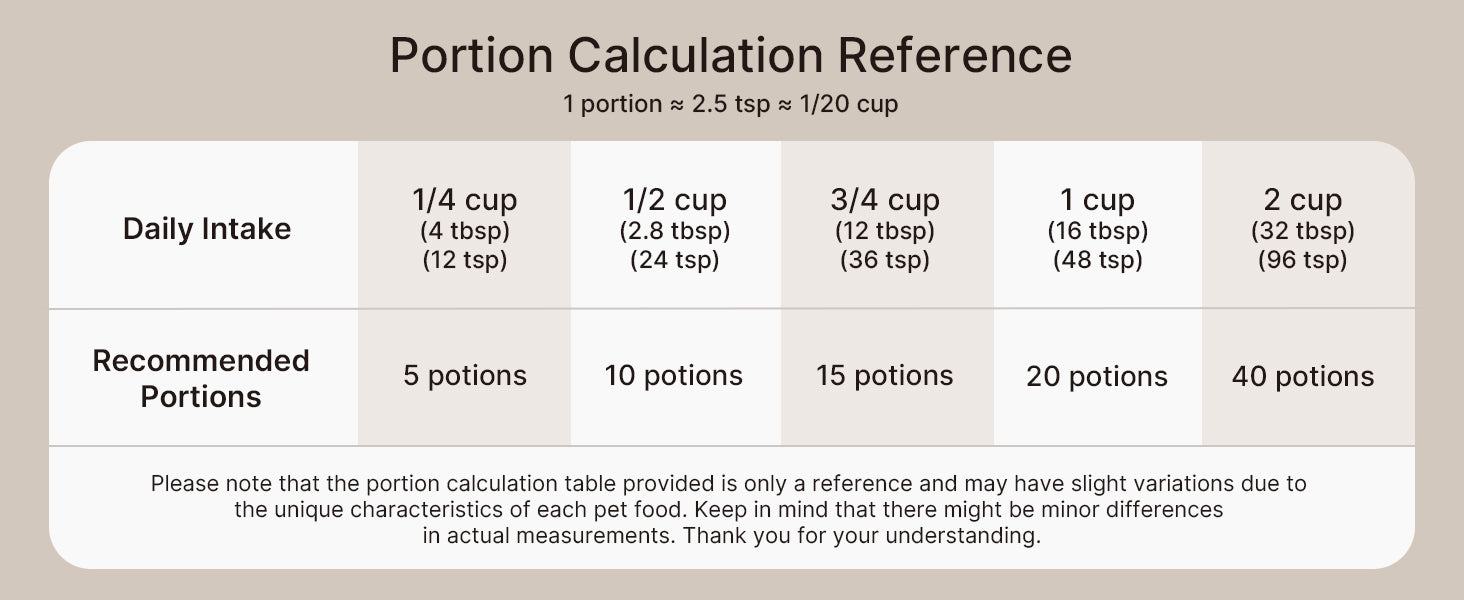This screenshot has height=600, width=1464.
Task: Click the Daily Intake row label
Action: click(207, 229)
